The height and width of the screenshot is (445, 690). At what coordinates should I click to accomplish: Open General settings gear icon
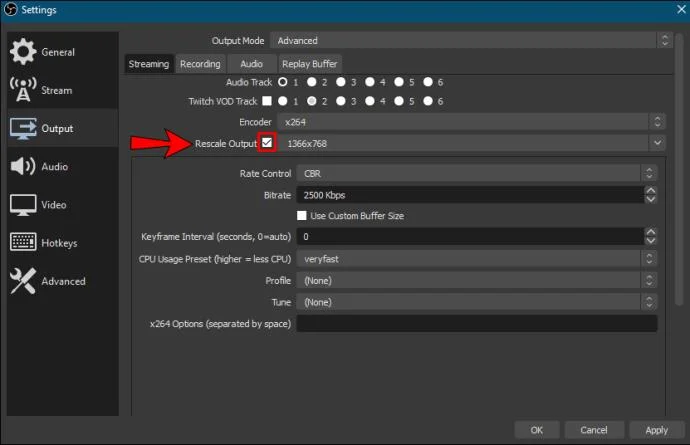pos(23,52)
